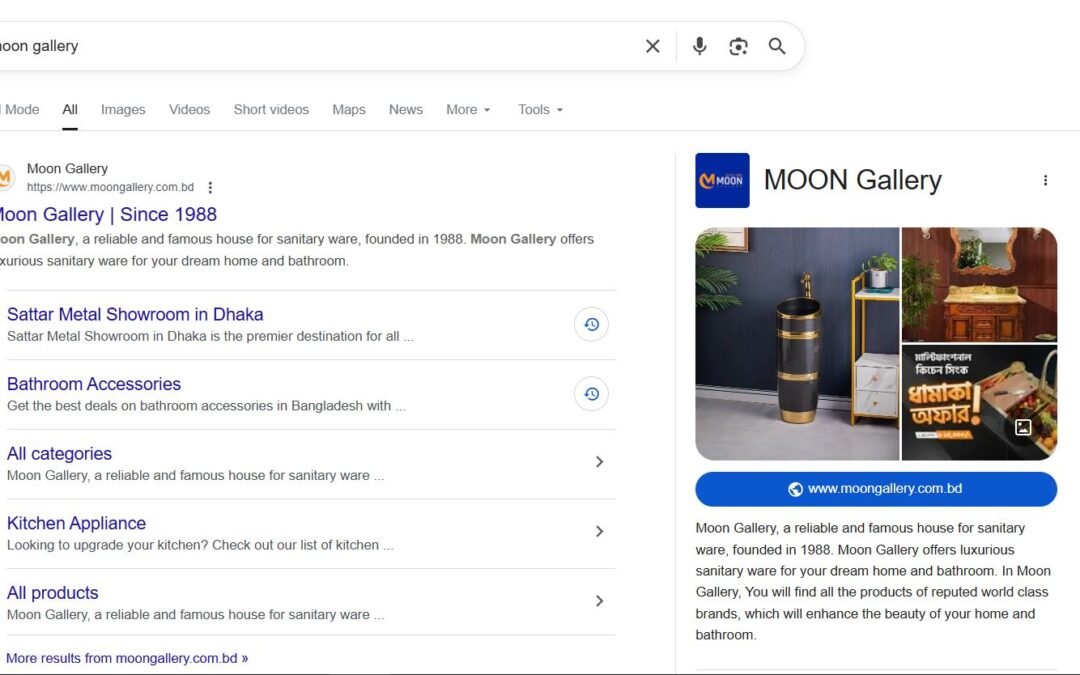The width and height of the screenshot is (1080, 675).
Task: Open Google Lens image search
Action: [x=738, y=46]
